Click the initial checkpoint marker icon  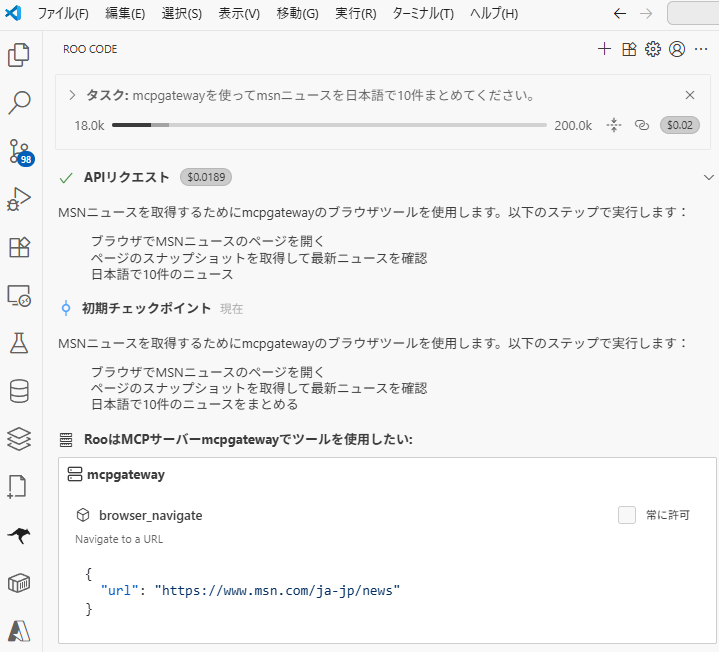66,308
